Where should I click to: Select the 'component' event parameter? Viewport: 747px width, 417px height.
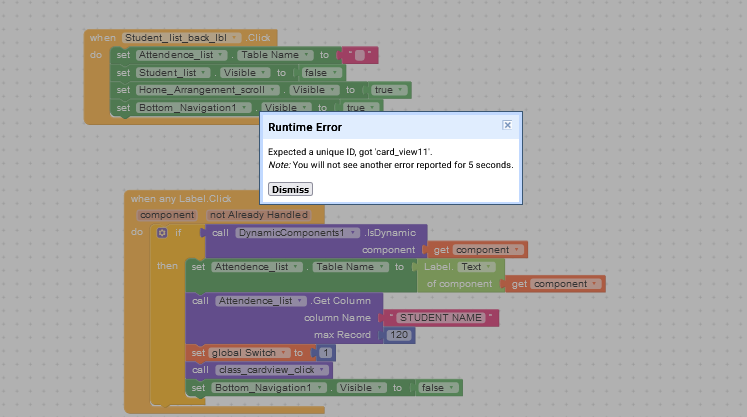point(167,215)
